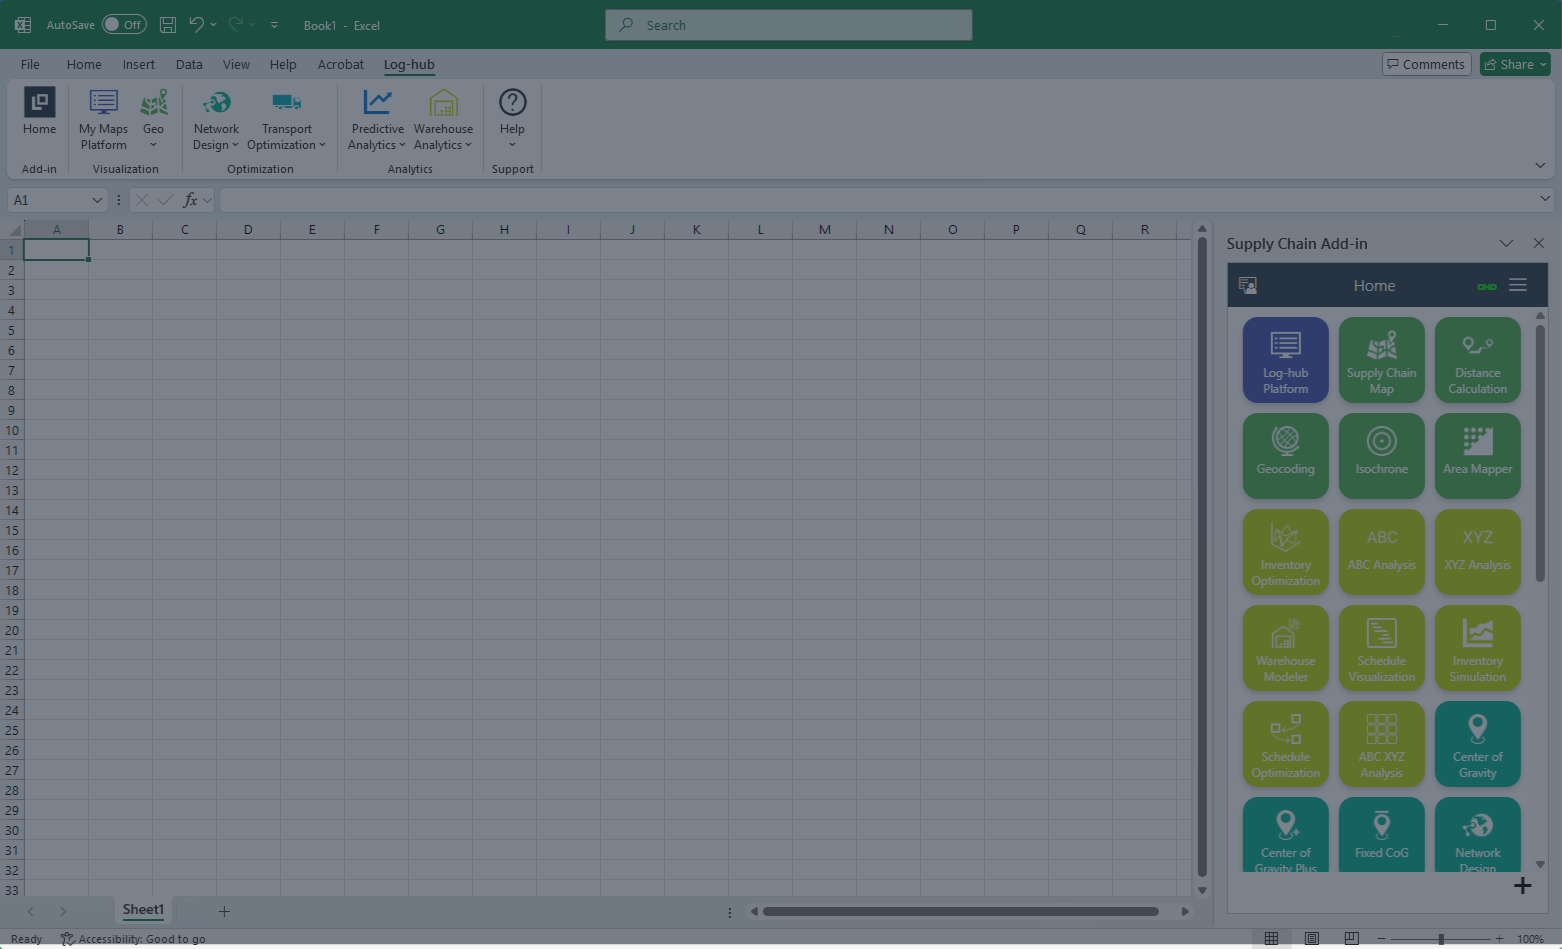
Task: Select the Sheet1 tab
Action: click(143, 910)
